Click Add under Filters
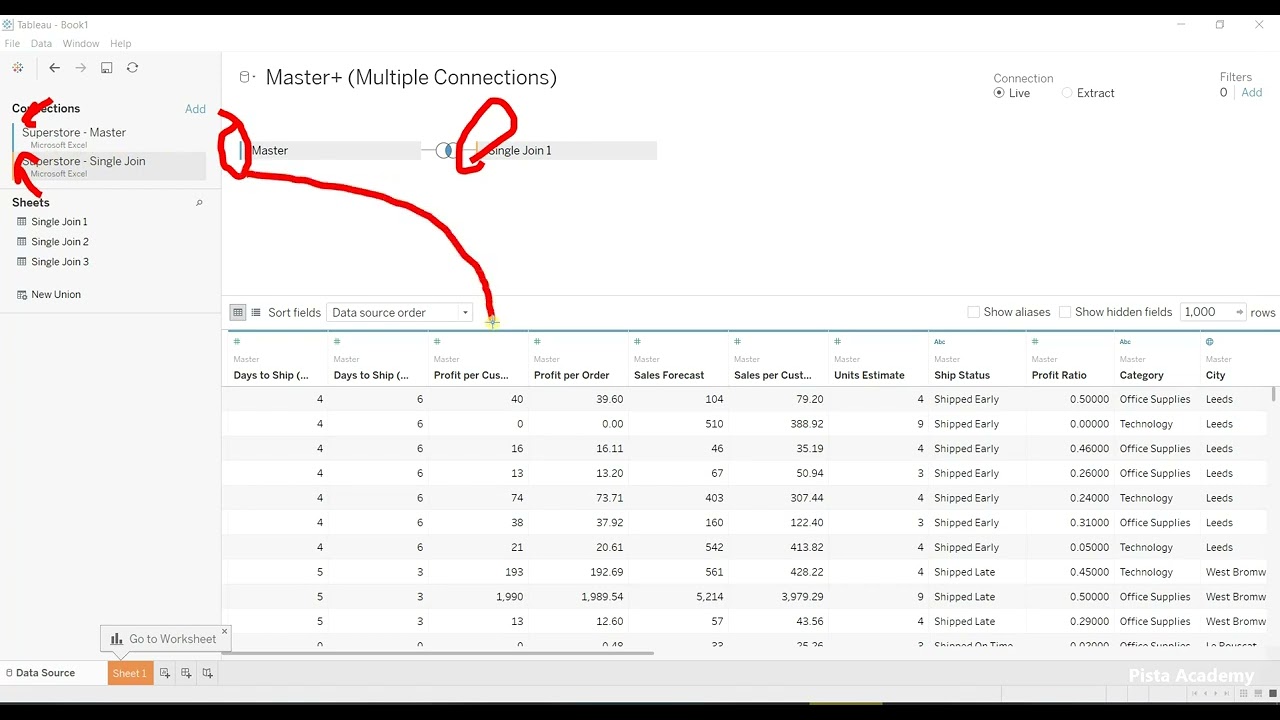 click(x=1251, y=93)
